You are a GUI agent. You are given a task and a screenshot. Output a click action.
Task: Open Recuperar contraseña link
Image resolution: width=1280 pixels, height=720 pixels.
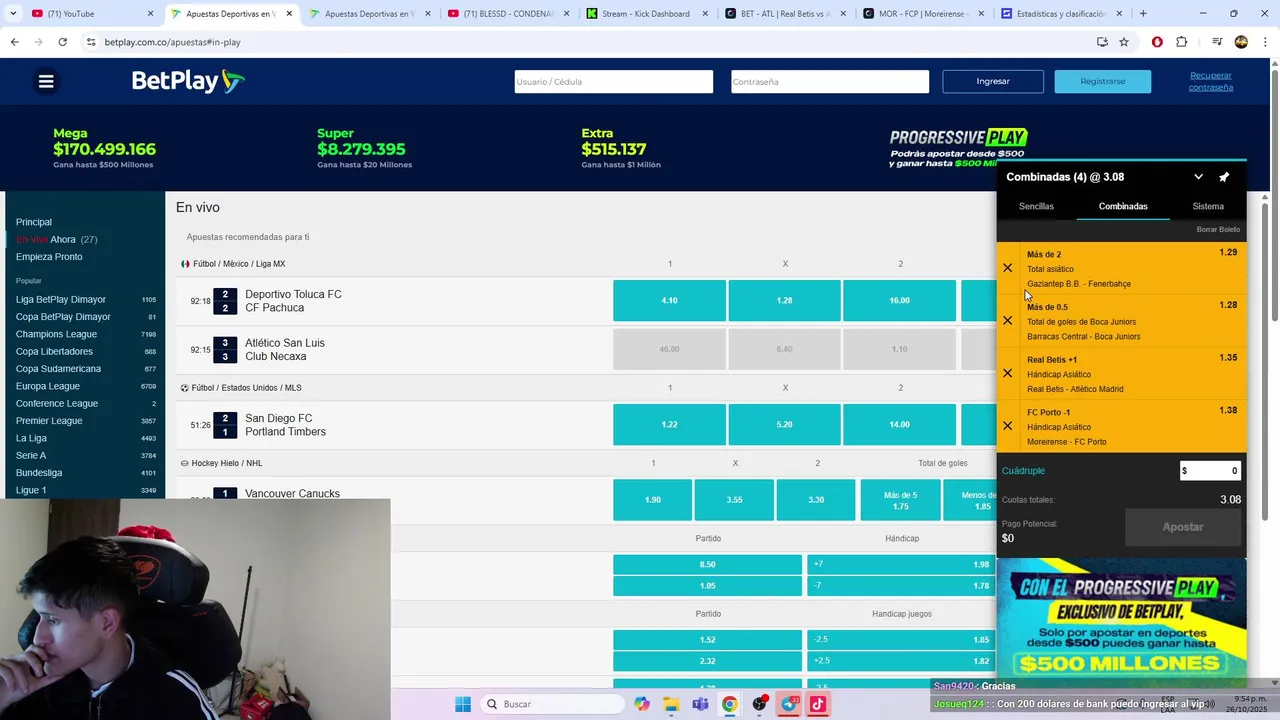pyautogui.click(x=1211, y=81)
